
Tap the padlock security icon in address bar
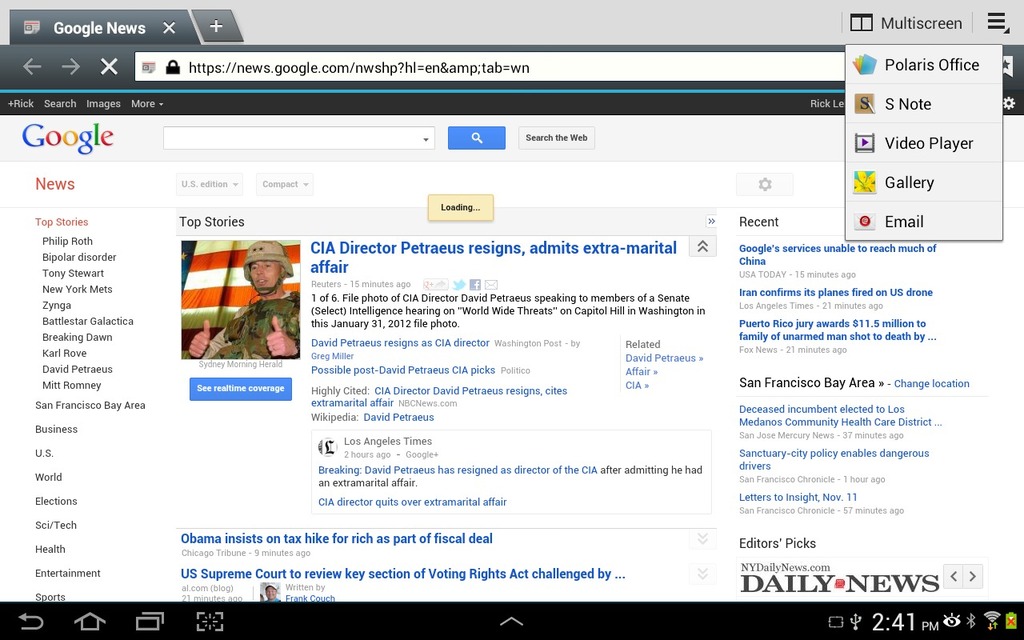[x=172, y=67]
